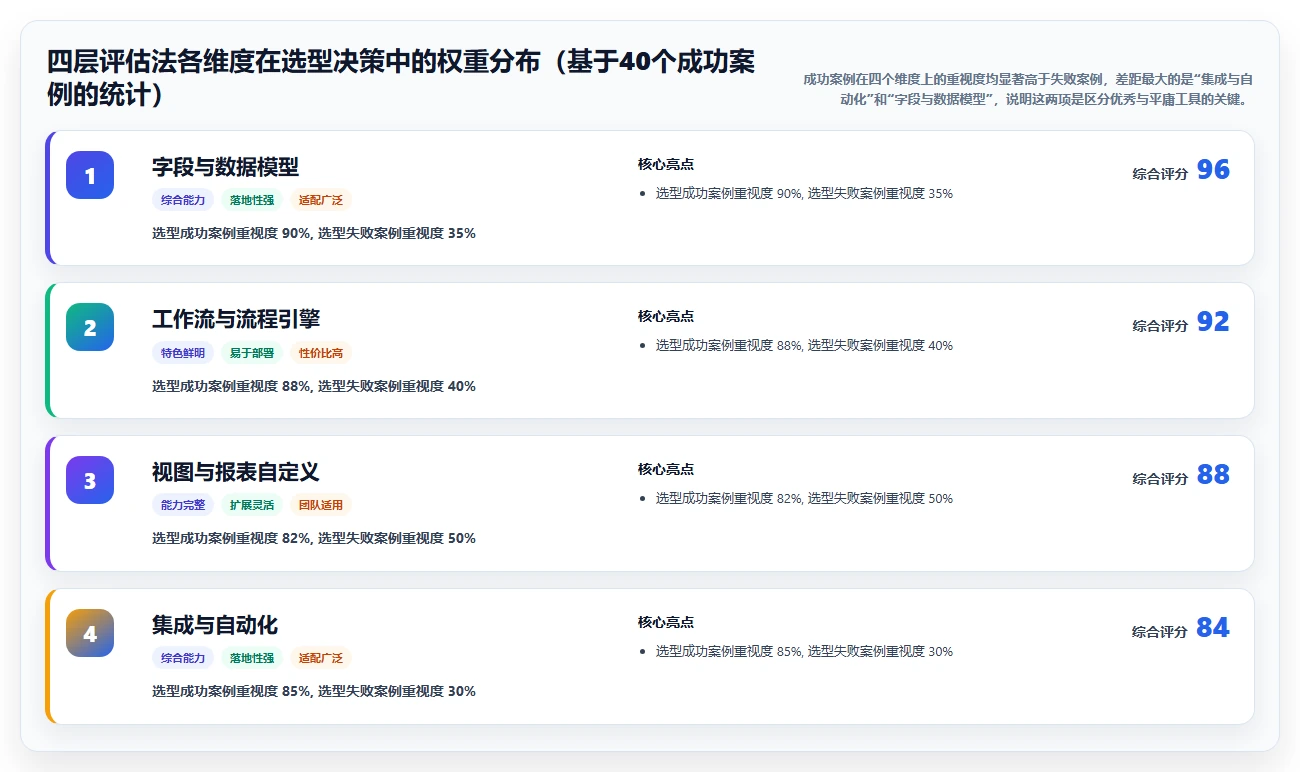Click the 易于部署 tag

tap(252, 353)
